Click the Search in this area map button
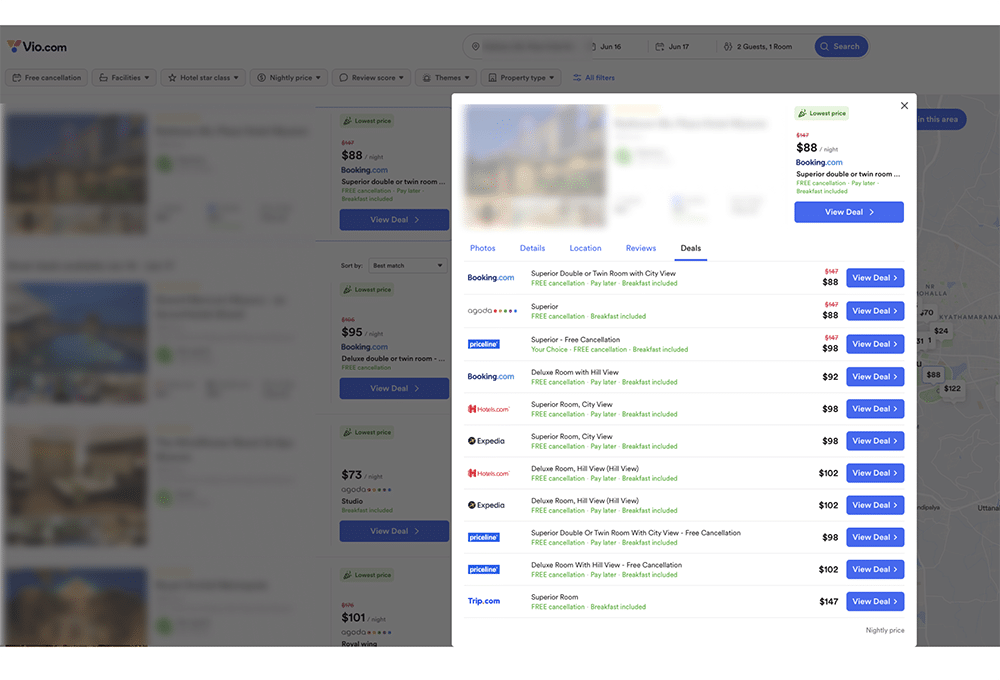The height and width of the screenshot is (680, 1000). pyautogui.click(x=941, y=119)
